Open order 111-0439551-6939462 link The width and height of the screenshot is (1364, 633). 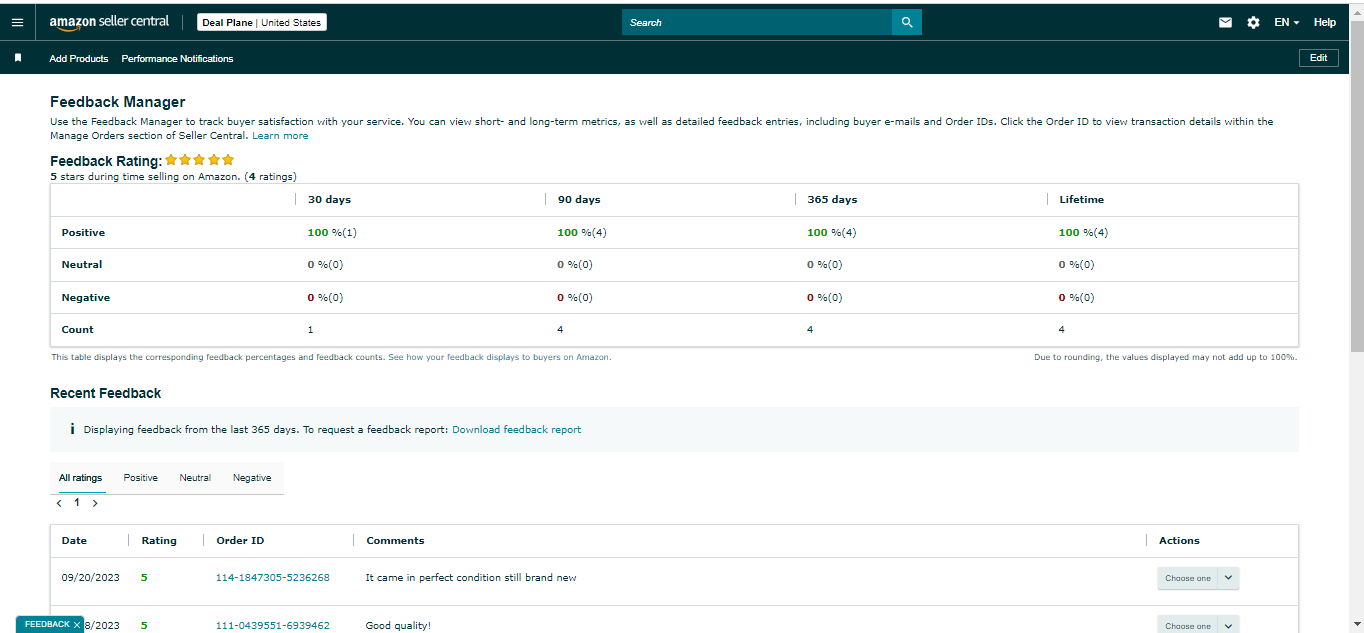click(273, 625)
